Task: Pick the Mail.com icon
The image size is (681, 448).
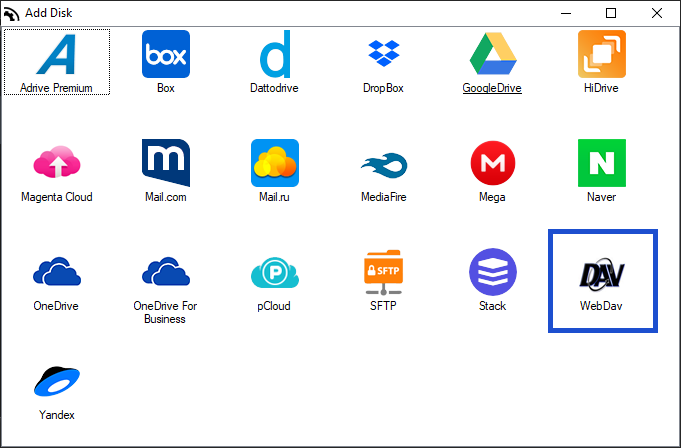Action: pos(166,163)
